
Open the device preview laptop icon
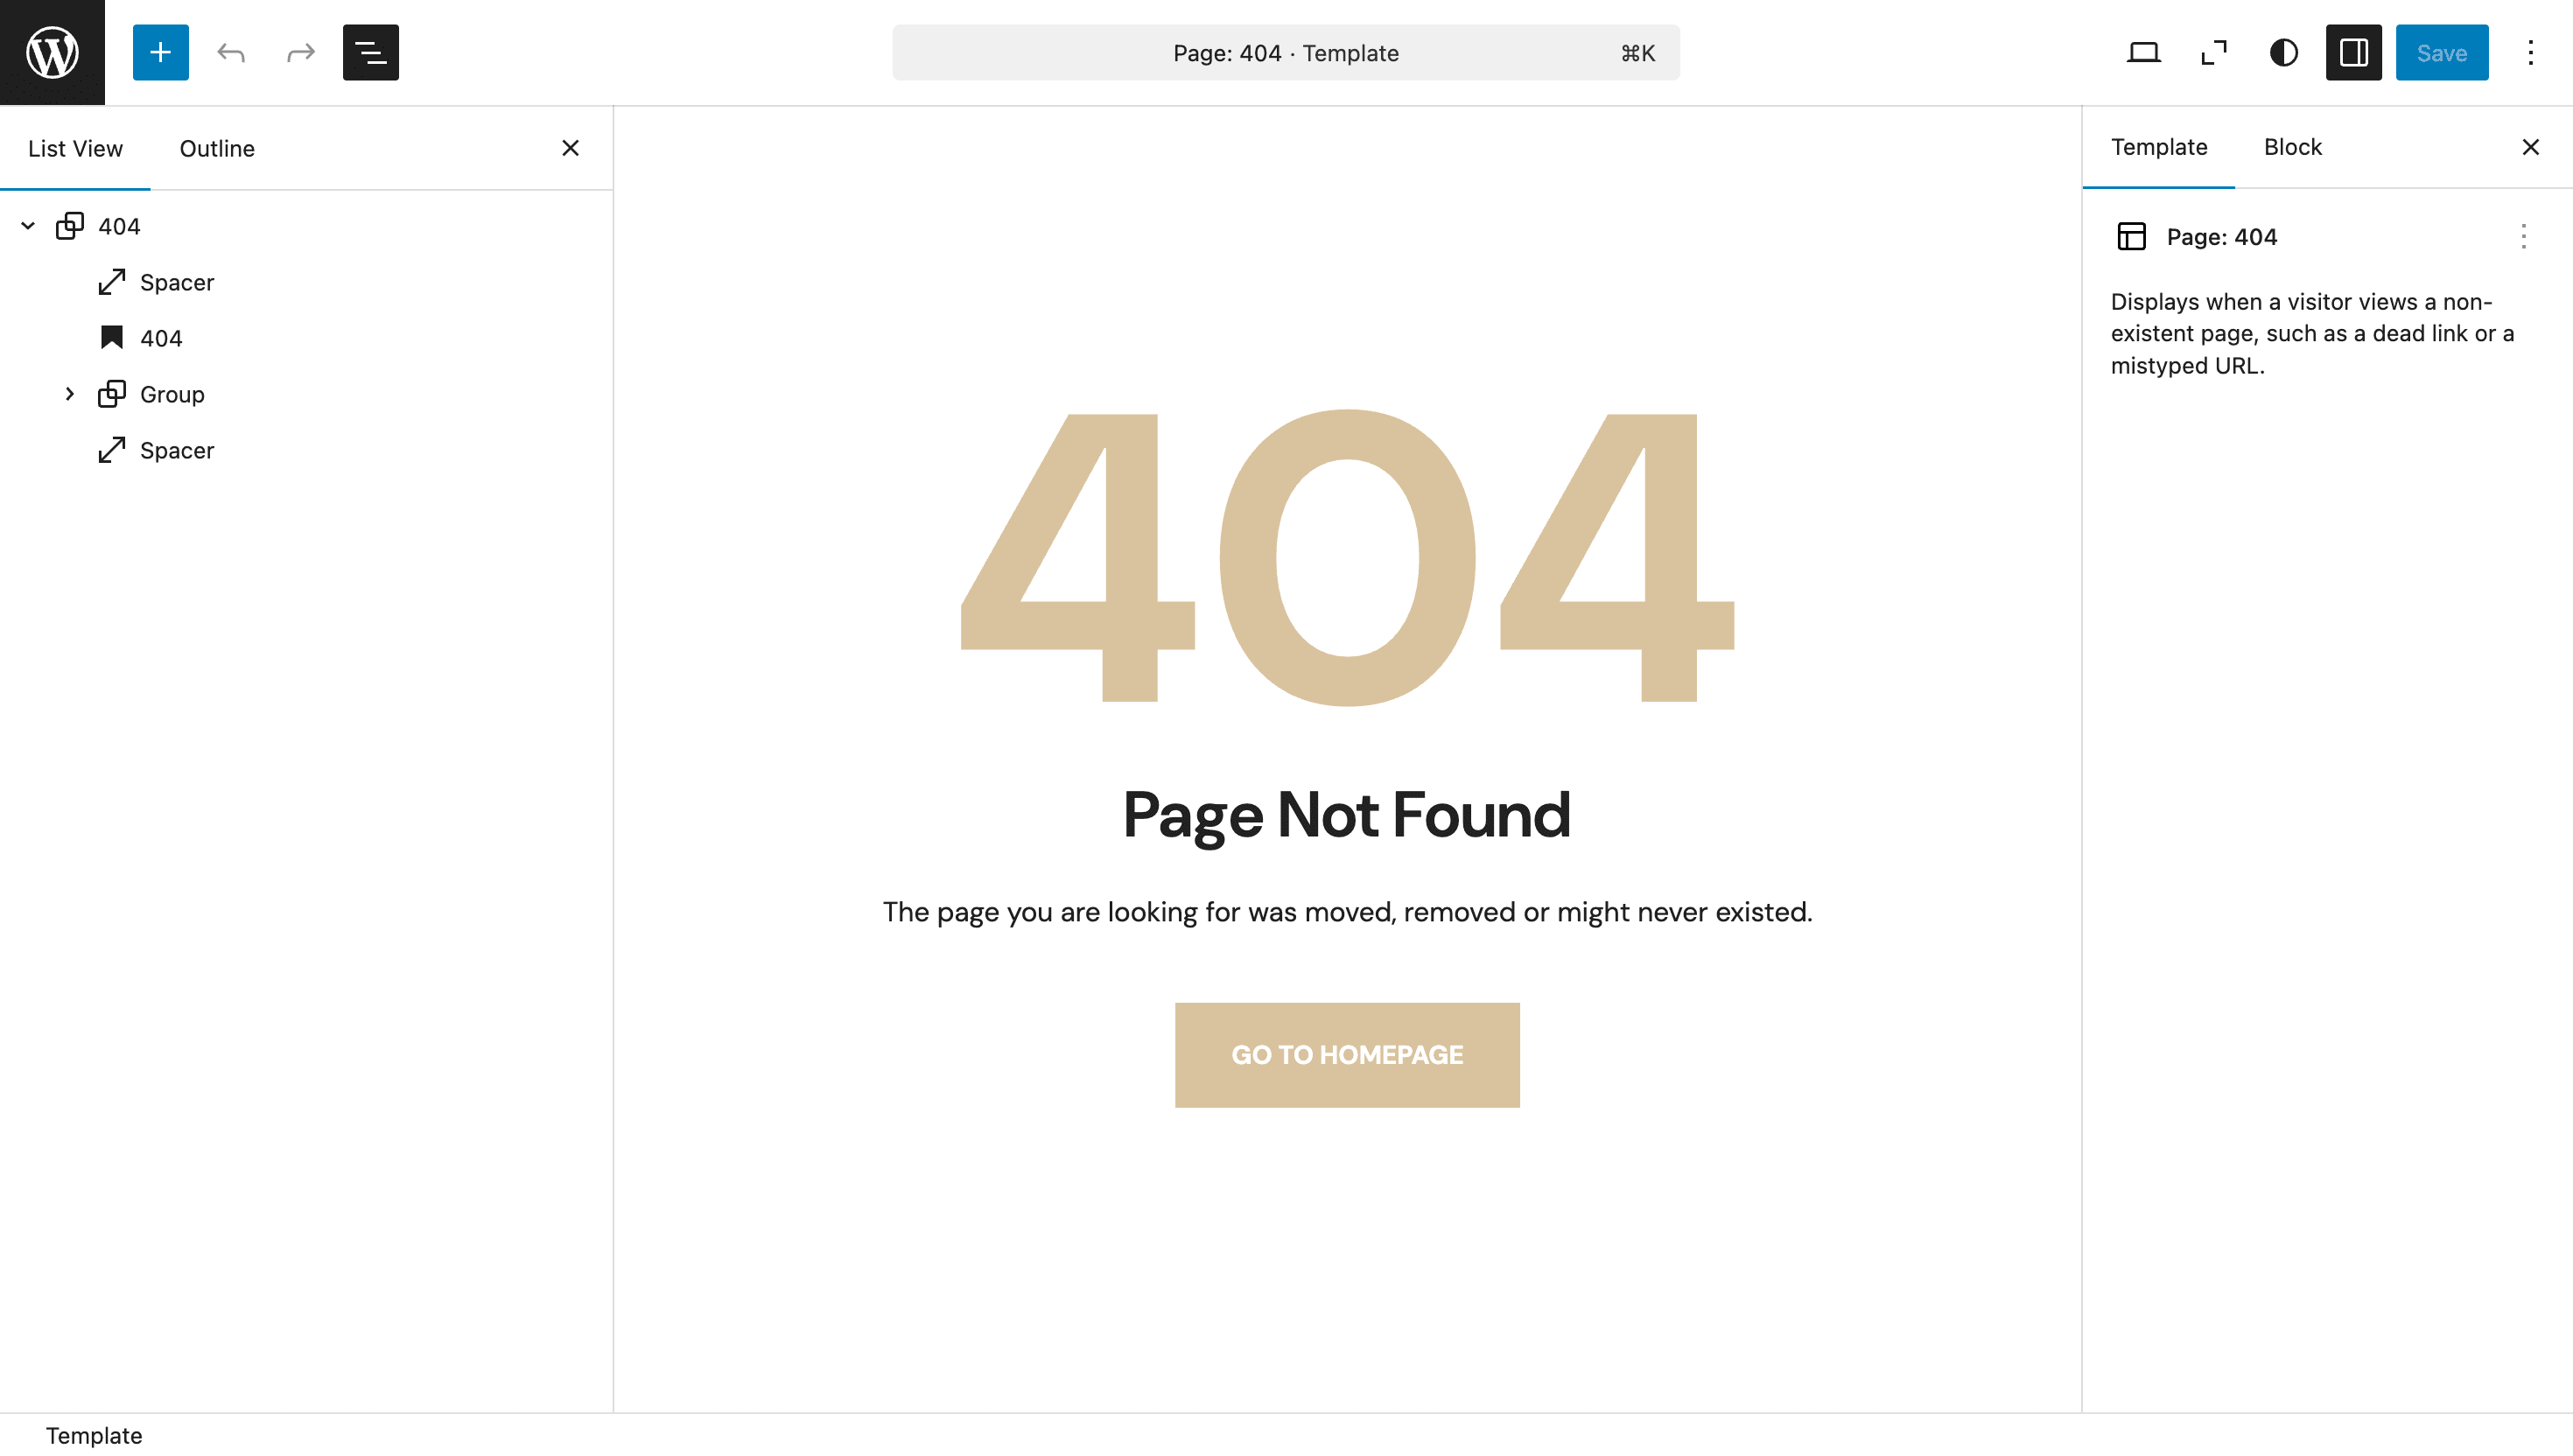[2143, 52]
